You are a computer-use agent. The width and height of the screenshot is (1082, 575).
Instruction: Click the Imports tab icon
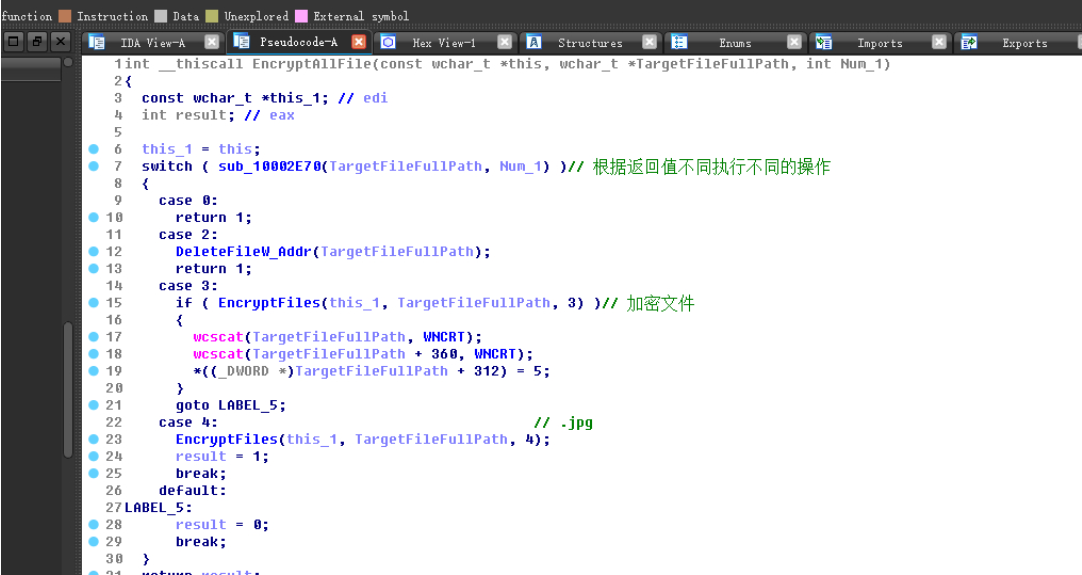[x=824, y=42]
